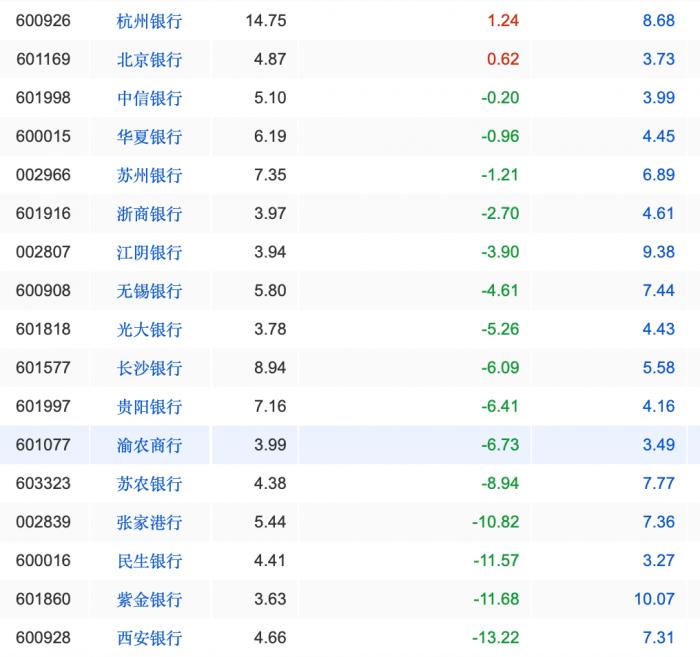The width and height of the screenshot is (700, 657).
Task: Click the highlighted 渝农商行 link
Action: click(x=149, y=445)
